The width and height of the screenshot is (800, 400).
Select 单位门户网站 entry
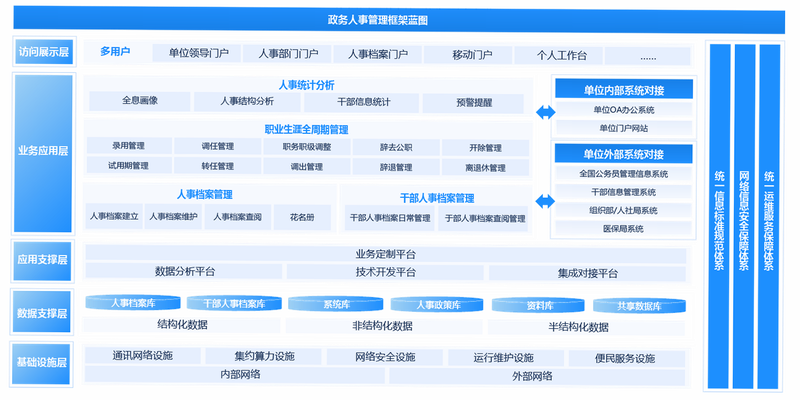[x=624, y=128]
